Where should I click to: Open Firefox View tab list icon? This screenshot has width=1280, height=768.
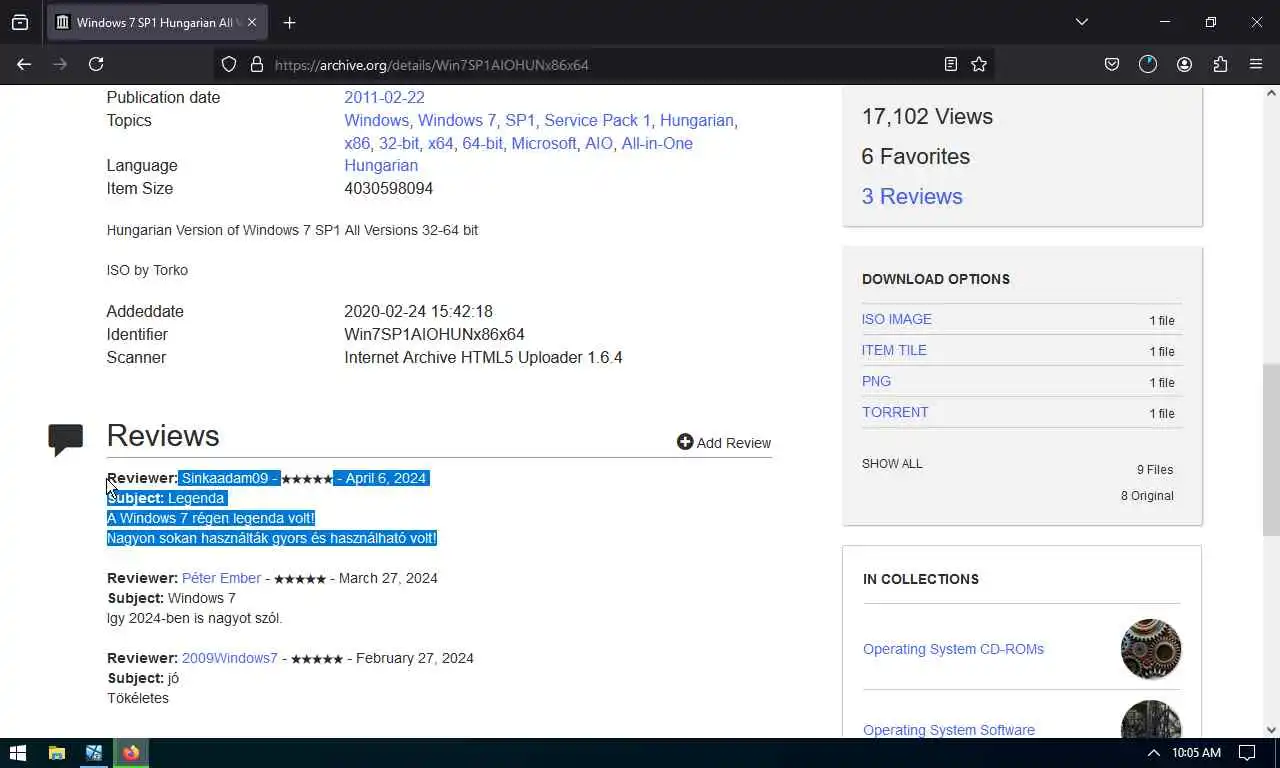click(x=20, y=22)
